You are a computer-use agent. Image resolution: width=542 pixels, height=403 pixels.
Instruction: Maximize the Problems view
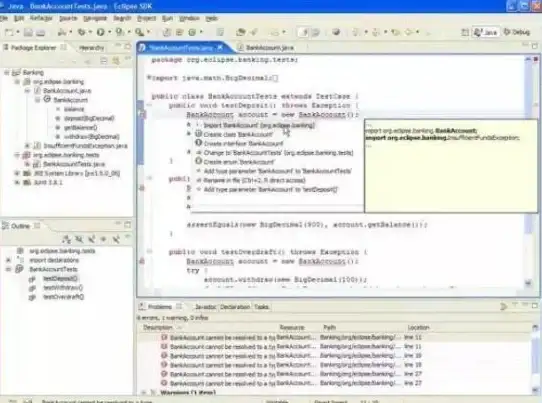(x=535, y=306)
